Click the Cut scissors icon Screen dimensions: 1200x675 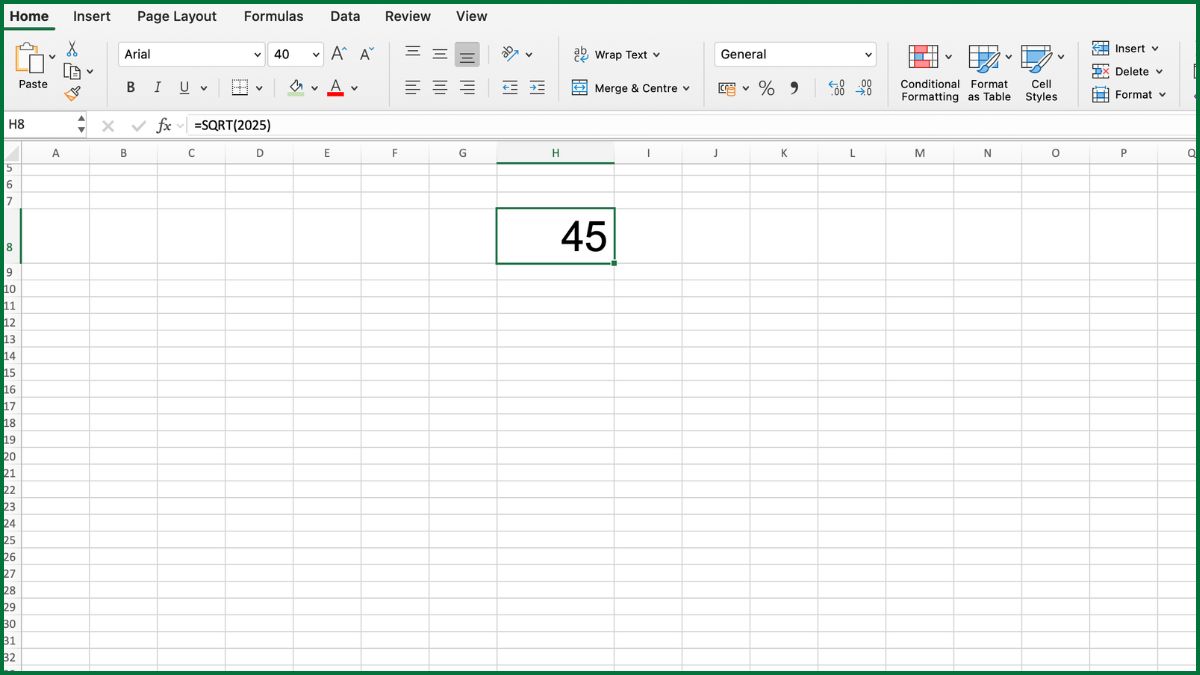point(73,49)
